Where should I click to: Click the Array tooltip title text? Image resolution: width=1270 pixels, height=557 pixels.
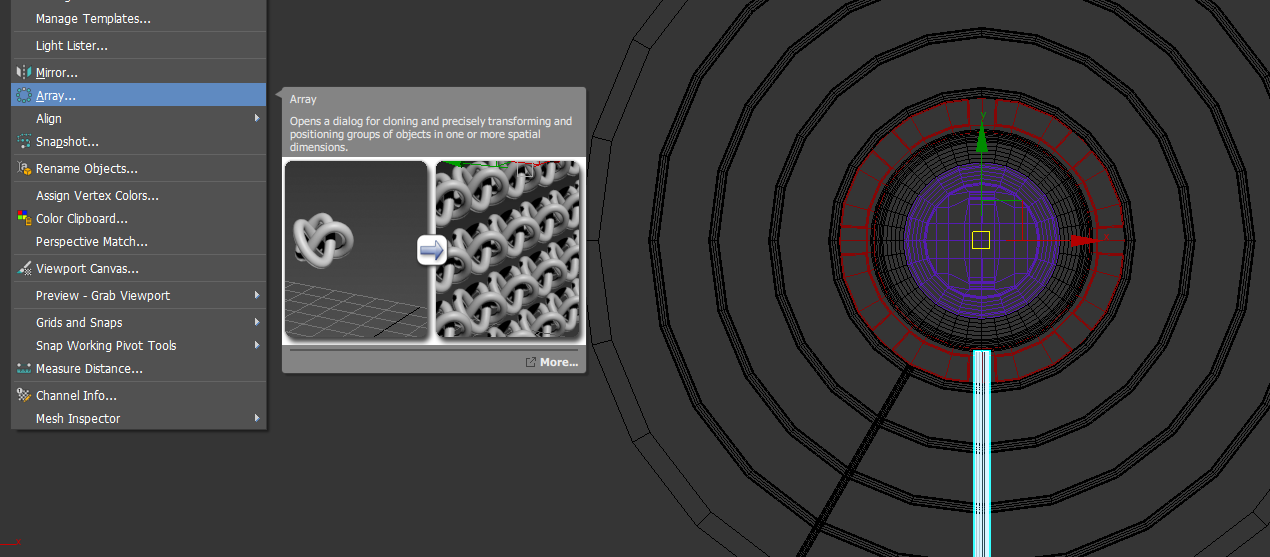pos(303,99)
